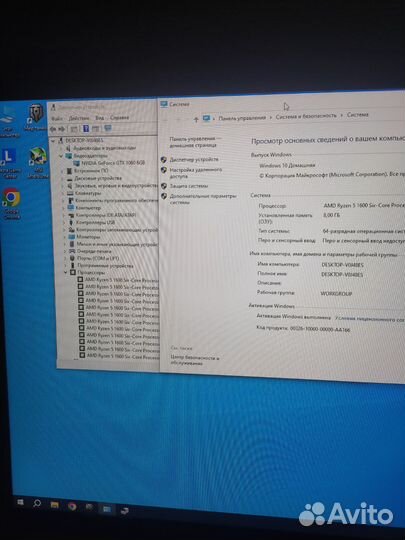
Task: Expand the Порты (COM и LPT) category
Action: (x=65, y=258)
